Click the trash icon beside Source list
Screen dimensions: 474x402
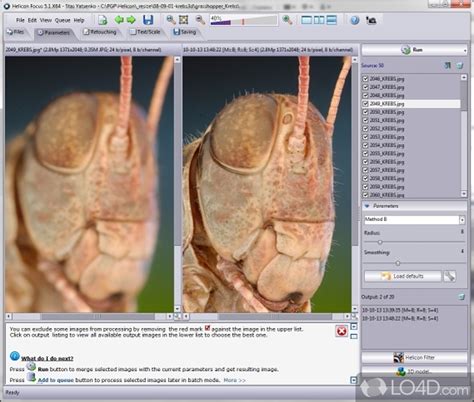point(460,66)
